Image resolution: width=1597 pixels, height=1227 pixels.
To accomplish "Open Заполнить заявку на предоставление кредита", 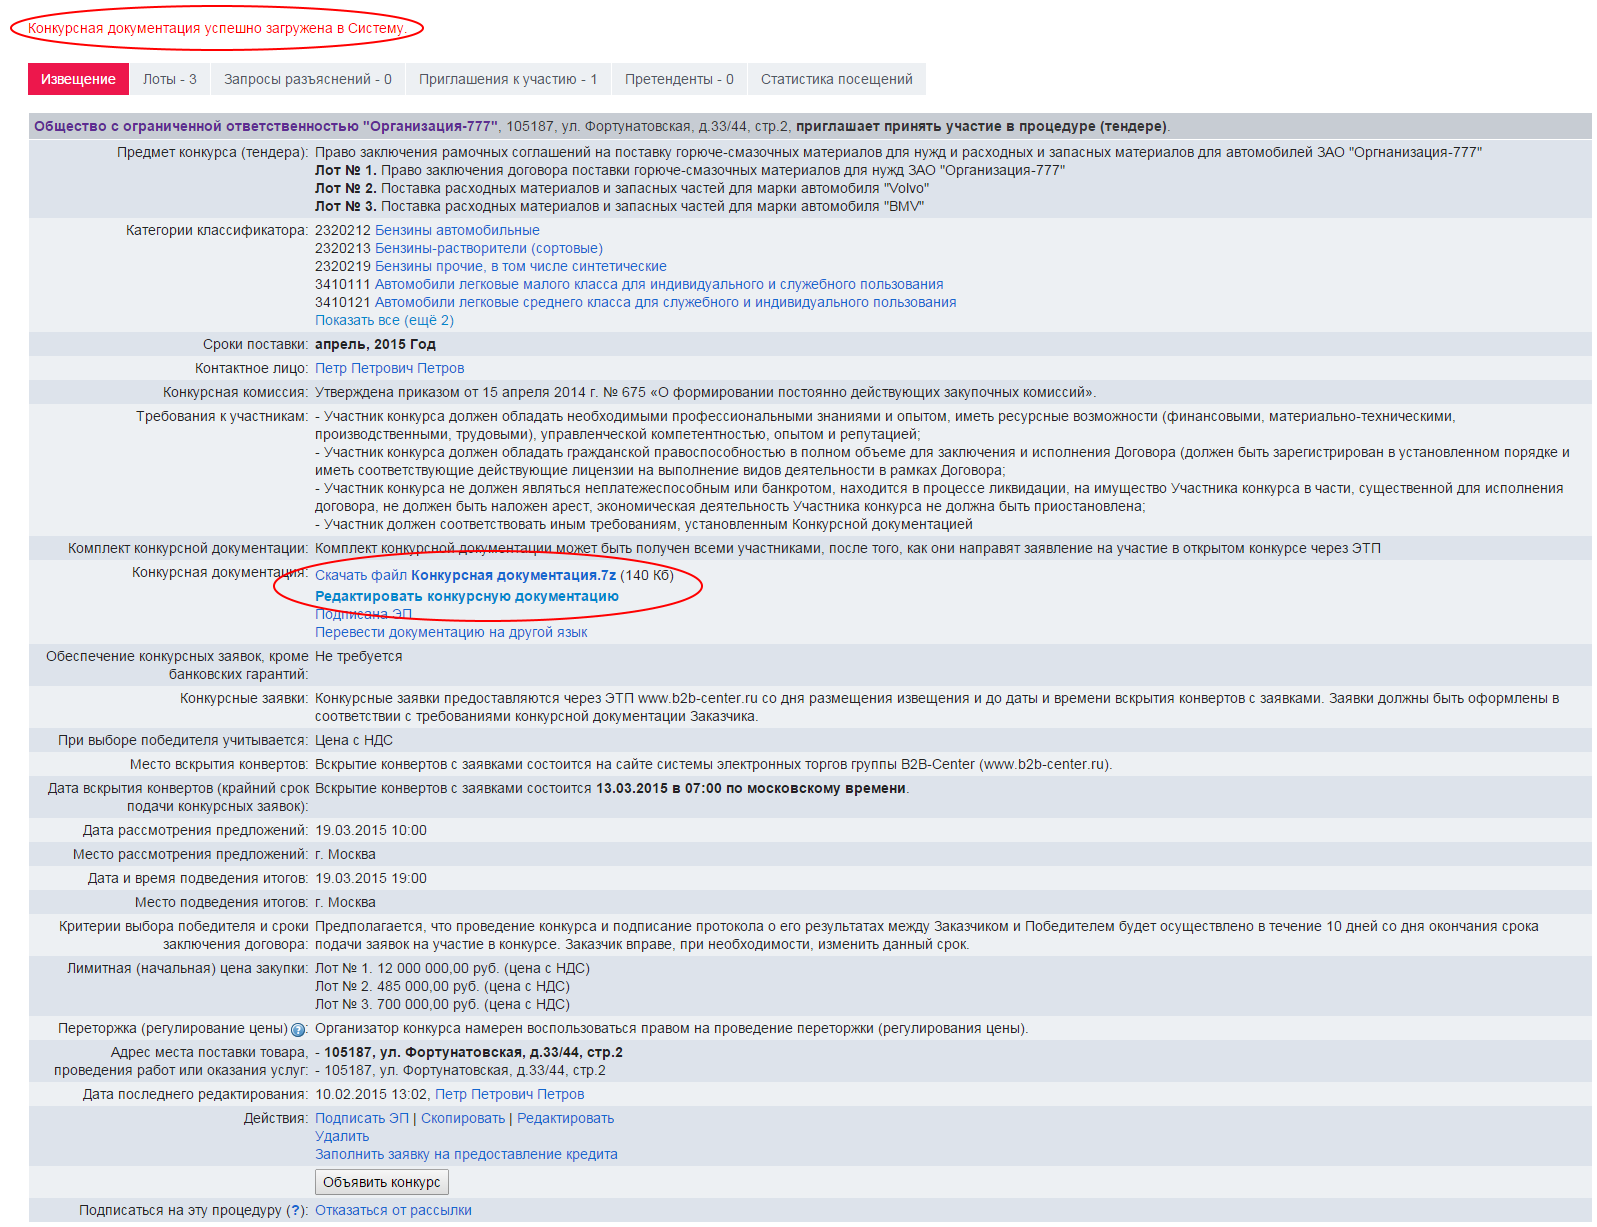I will click(x=466, y=1154).
